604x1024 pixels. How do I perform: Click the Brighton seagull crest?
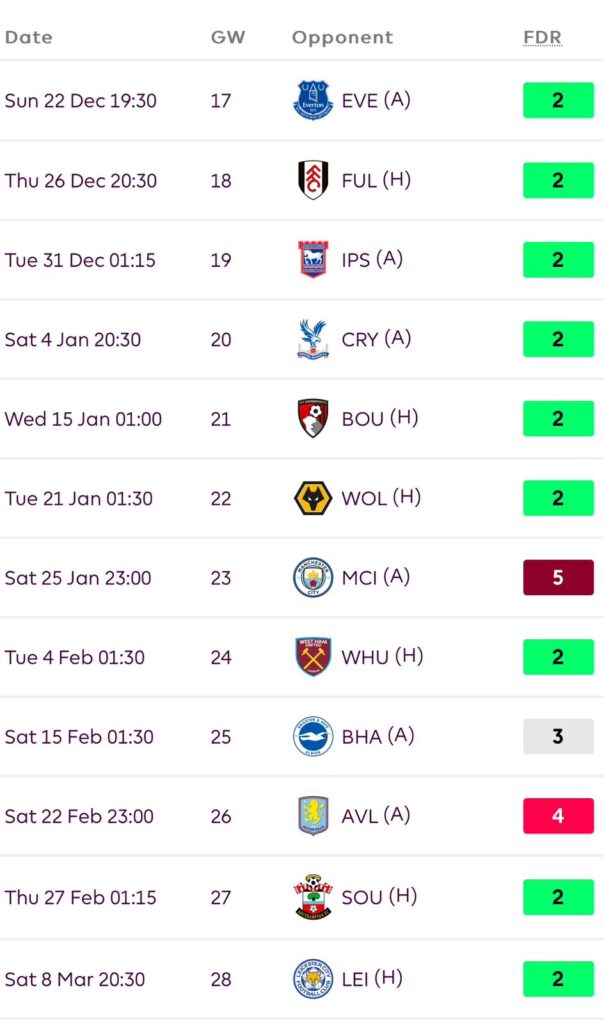[x=313, y=737]
